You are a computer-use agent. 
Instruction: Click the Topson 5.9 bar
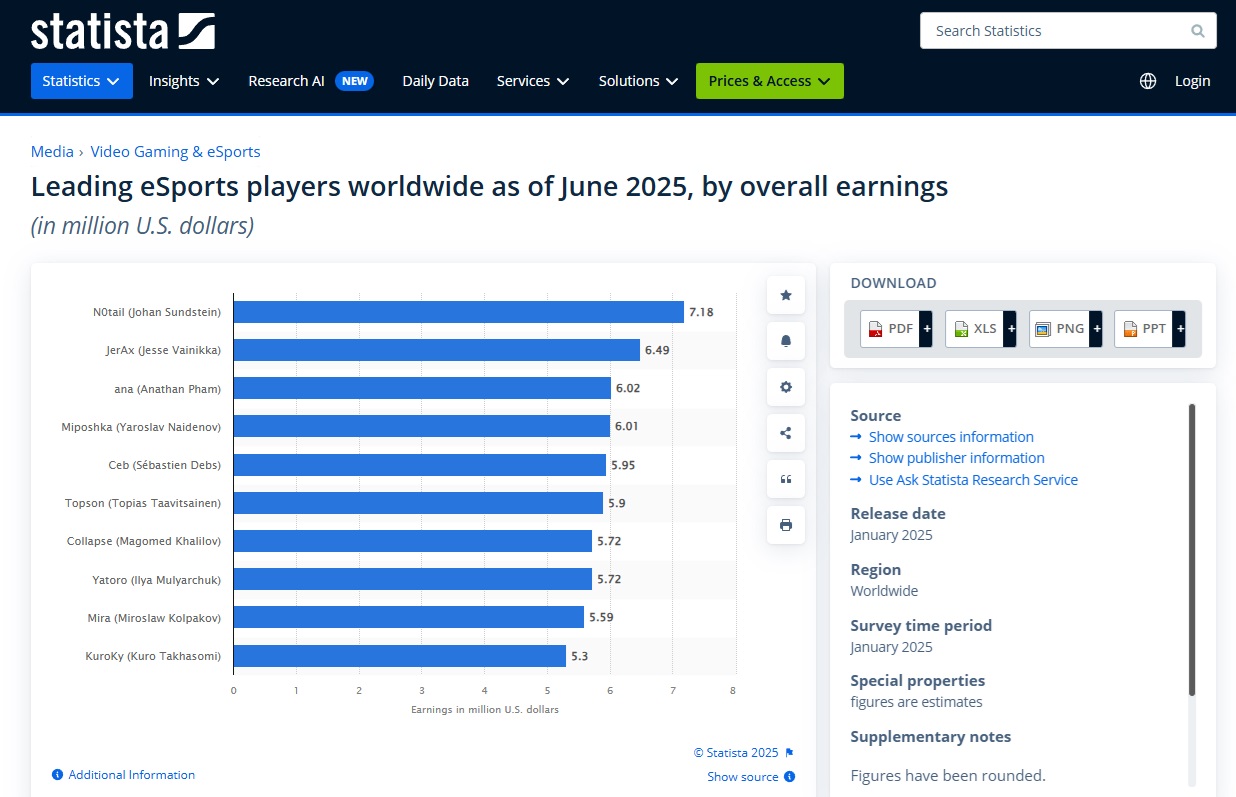pos(418,503)
